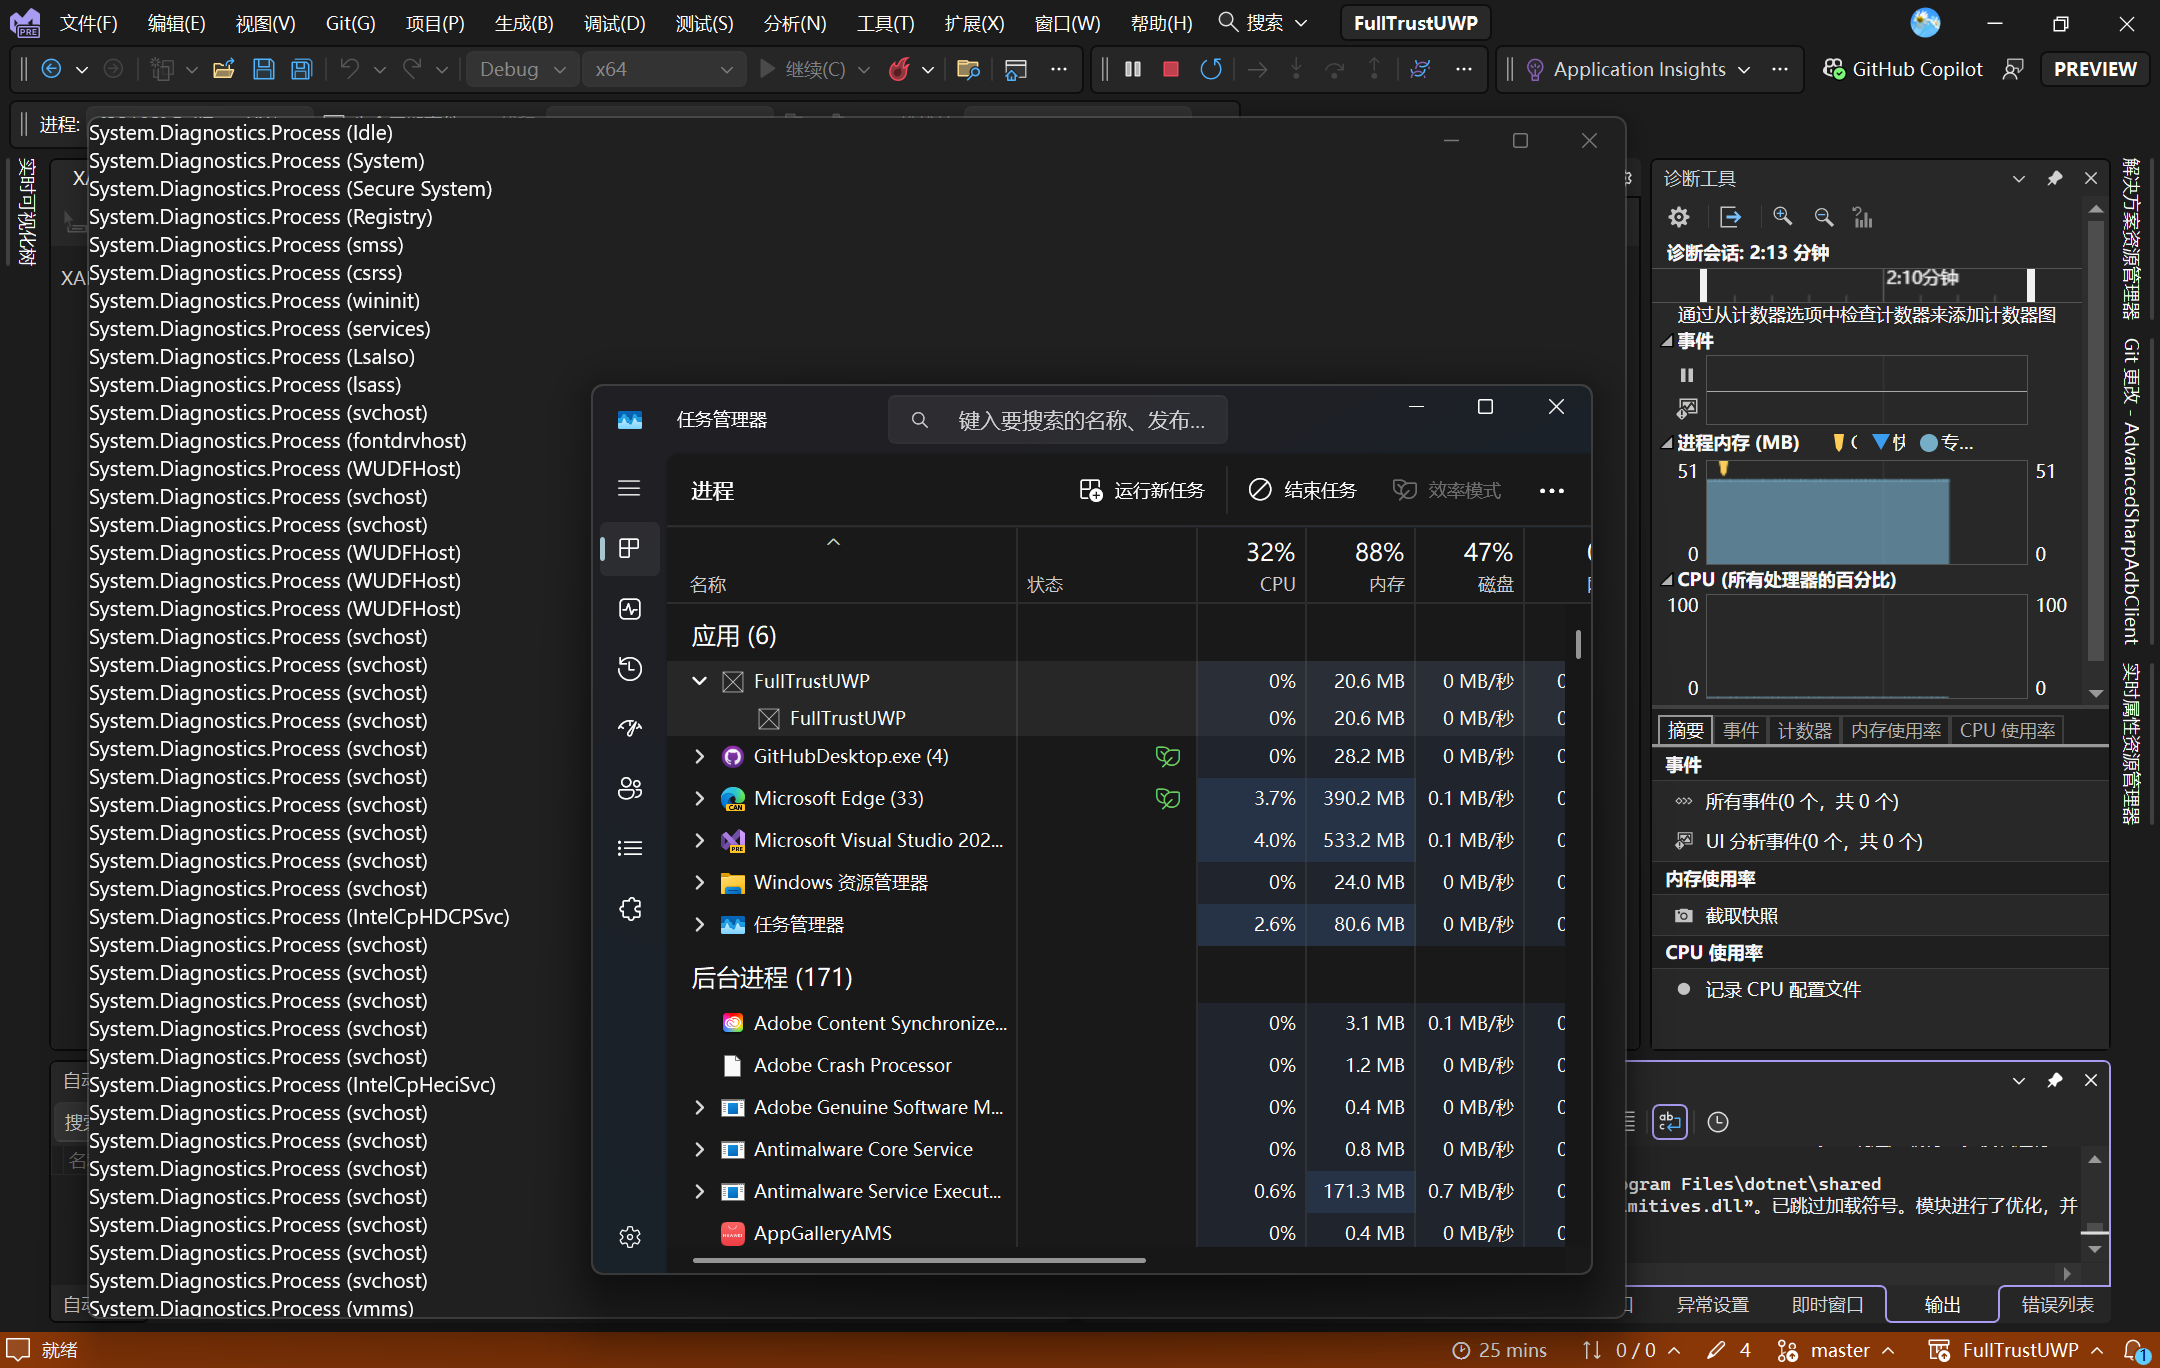The image size is (2160, 1368).
Task: Click GitHub Copilot icon in toolbar
Action: click(x=1834, y=69)
